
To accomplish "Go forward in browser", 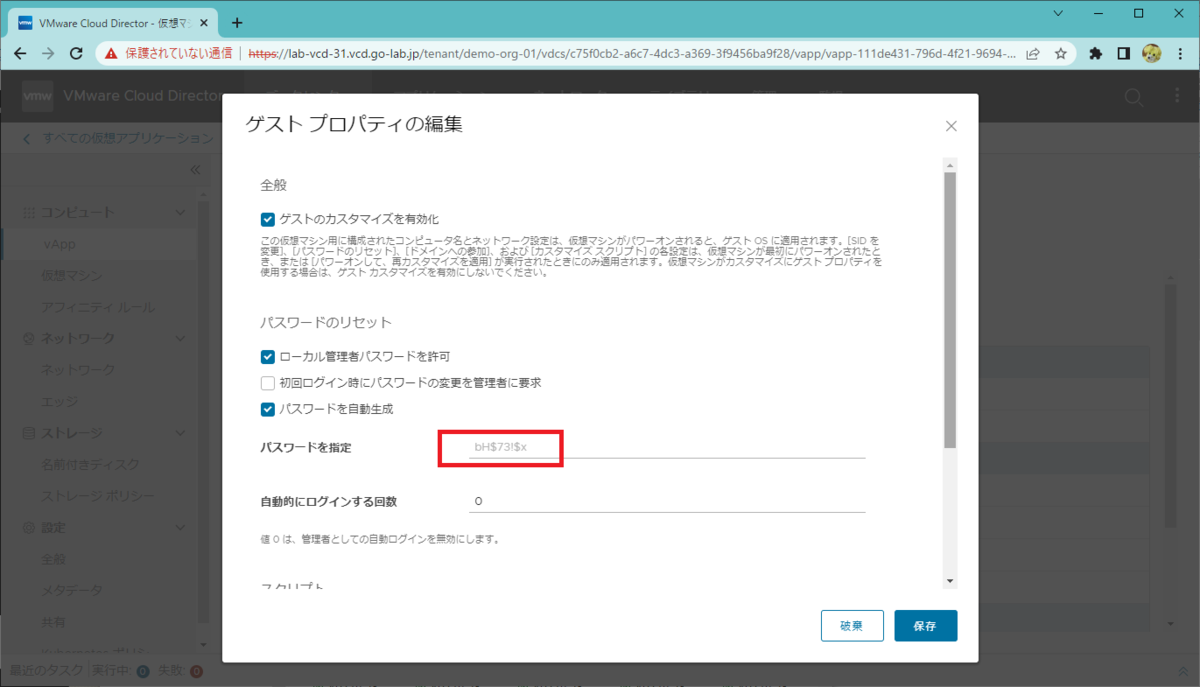I will [48, 54].
